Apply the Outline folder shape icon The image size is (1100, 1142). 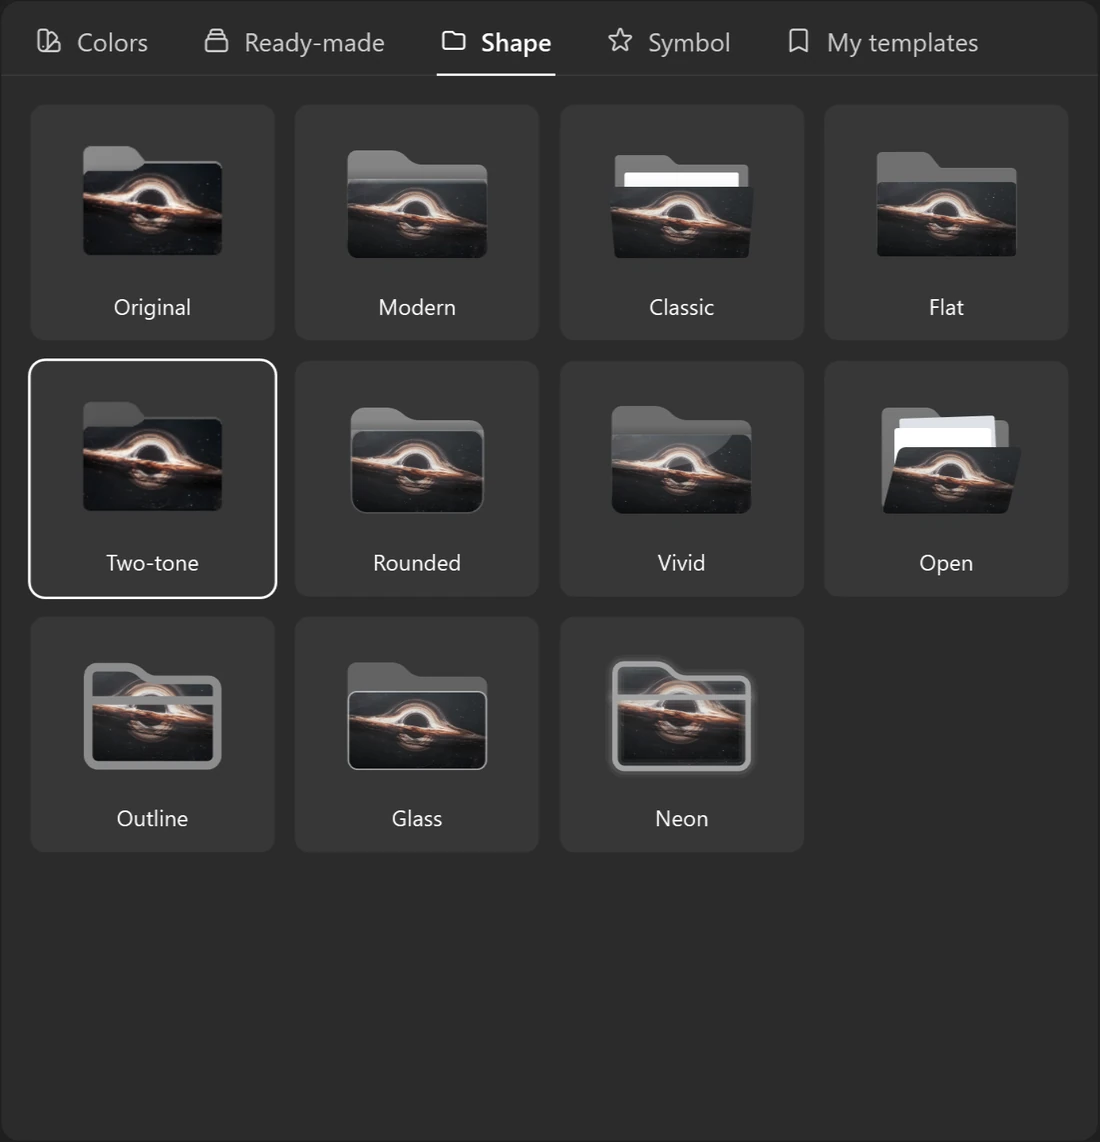(152, 716)
